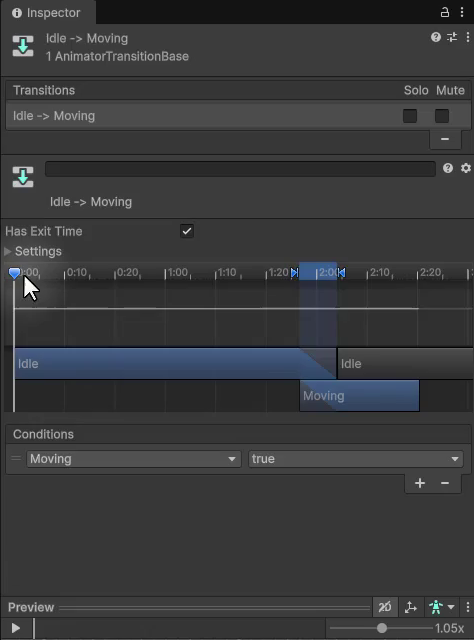Expand the Settings foldout

pyautogui.click(x=7, y=251)
